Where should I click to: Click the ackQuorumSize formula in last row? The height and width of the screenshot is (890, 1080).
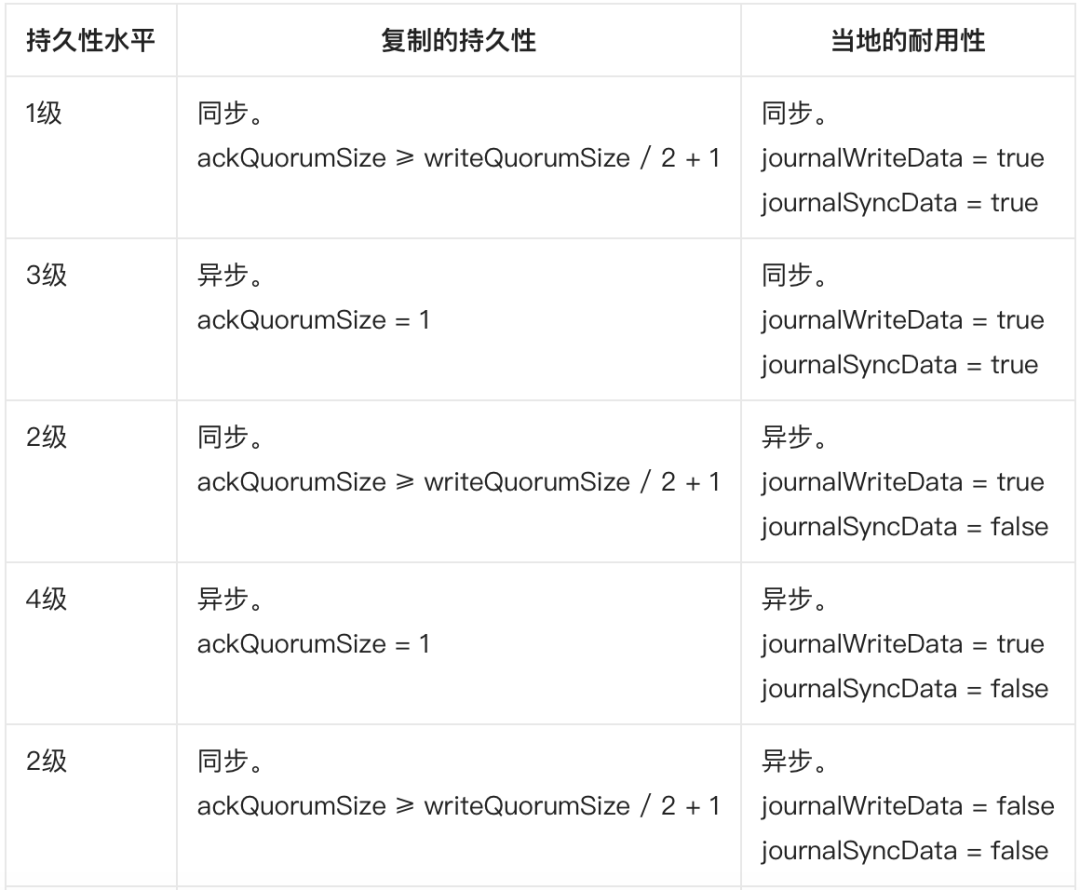pyautogui.click(x=458, y=806)
